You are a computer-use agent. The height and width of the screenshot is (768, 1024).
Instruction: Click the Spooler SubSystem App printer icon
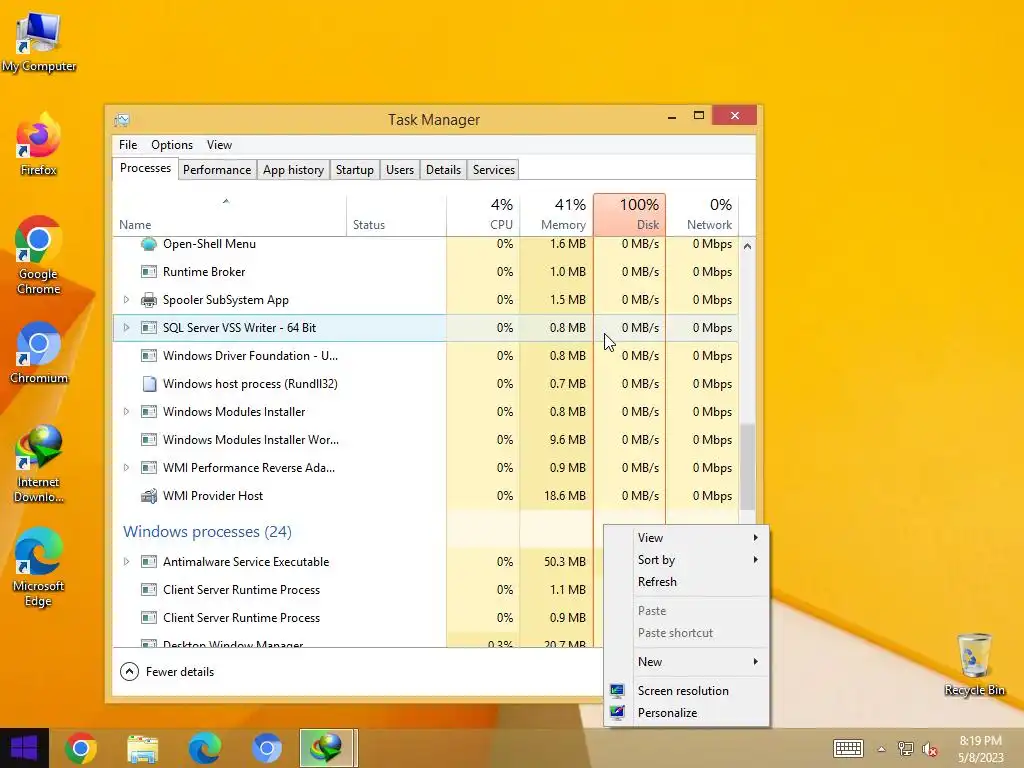coord(149,300)
